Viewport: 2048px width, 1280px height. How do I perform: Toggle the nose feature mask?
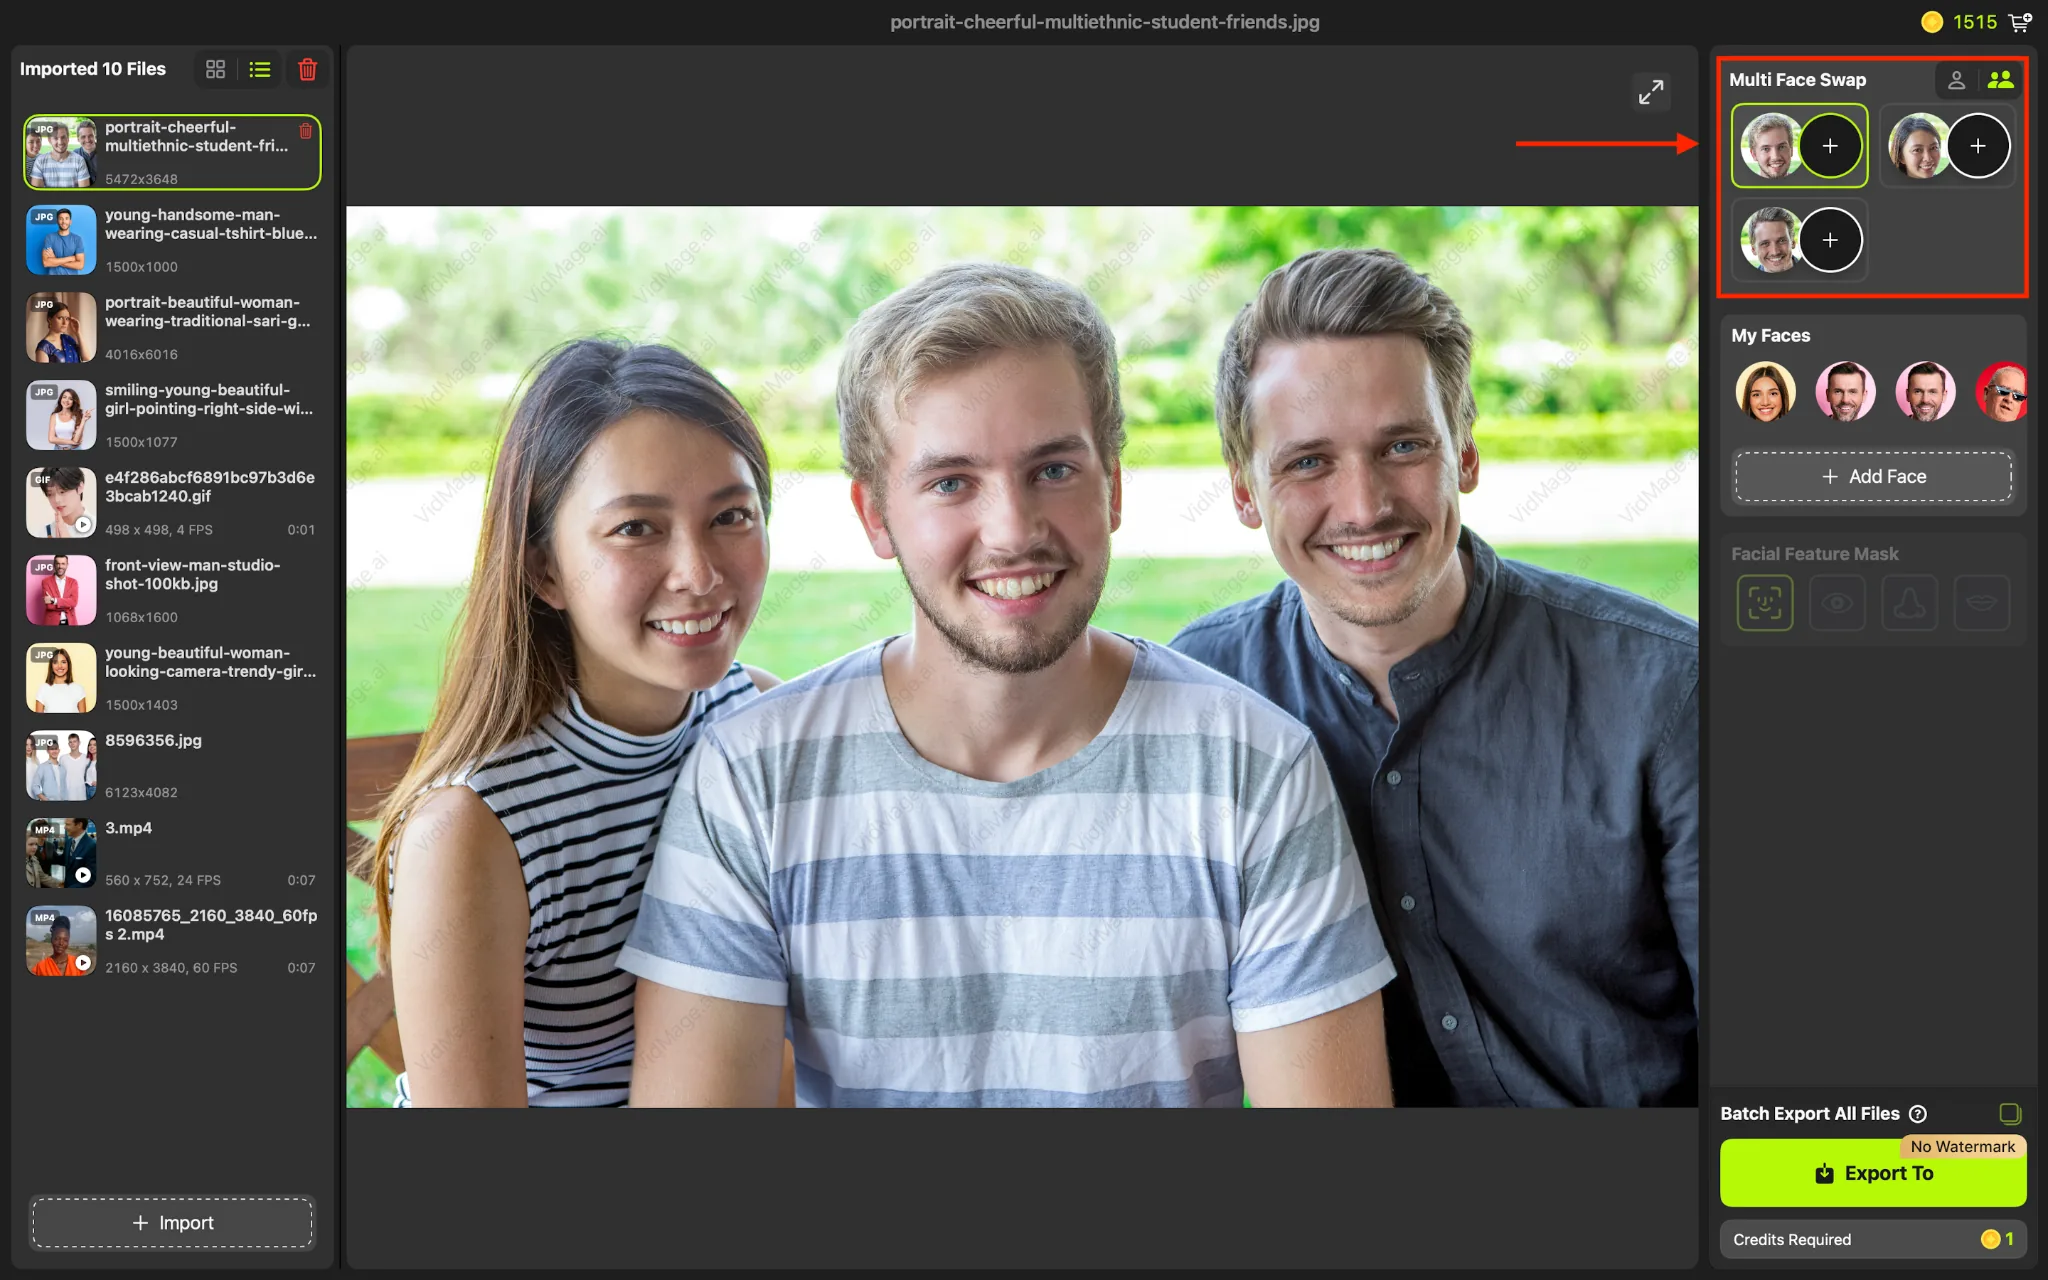point(1909,603)
